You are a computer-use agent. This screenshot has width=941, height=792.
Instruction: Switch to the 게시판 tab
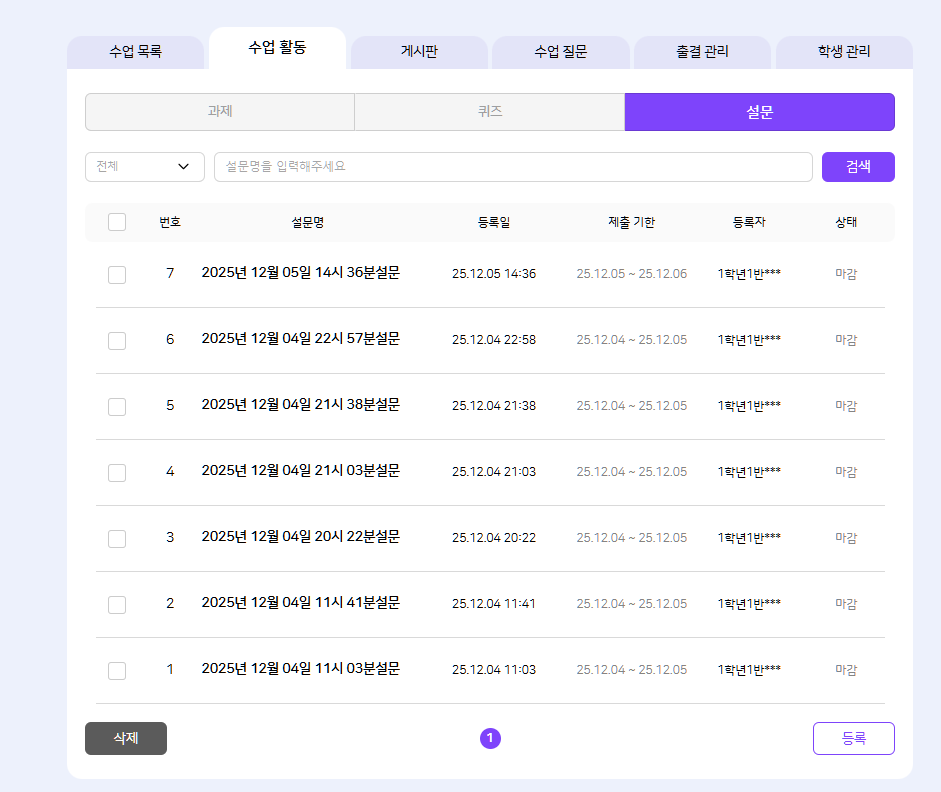[419, 52]
